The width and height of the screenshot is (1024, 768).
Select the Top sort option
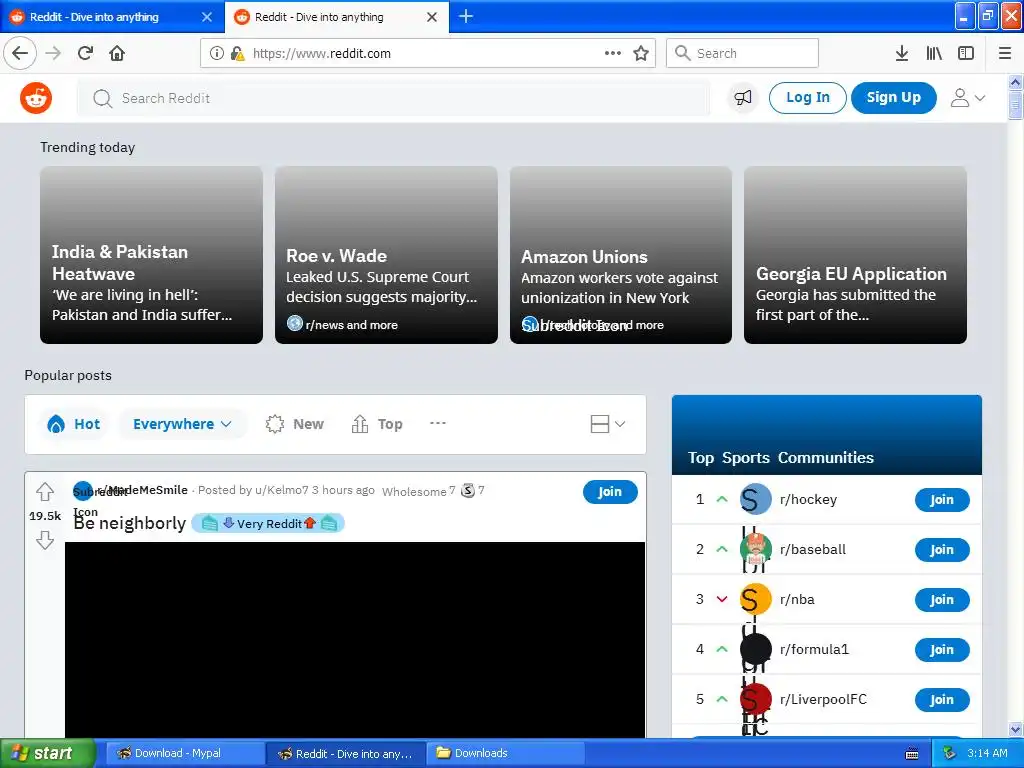coord(377,424)
